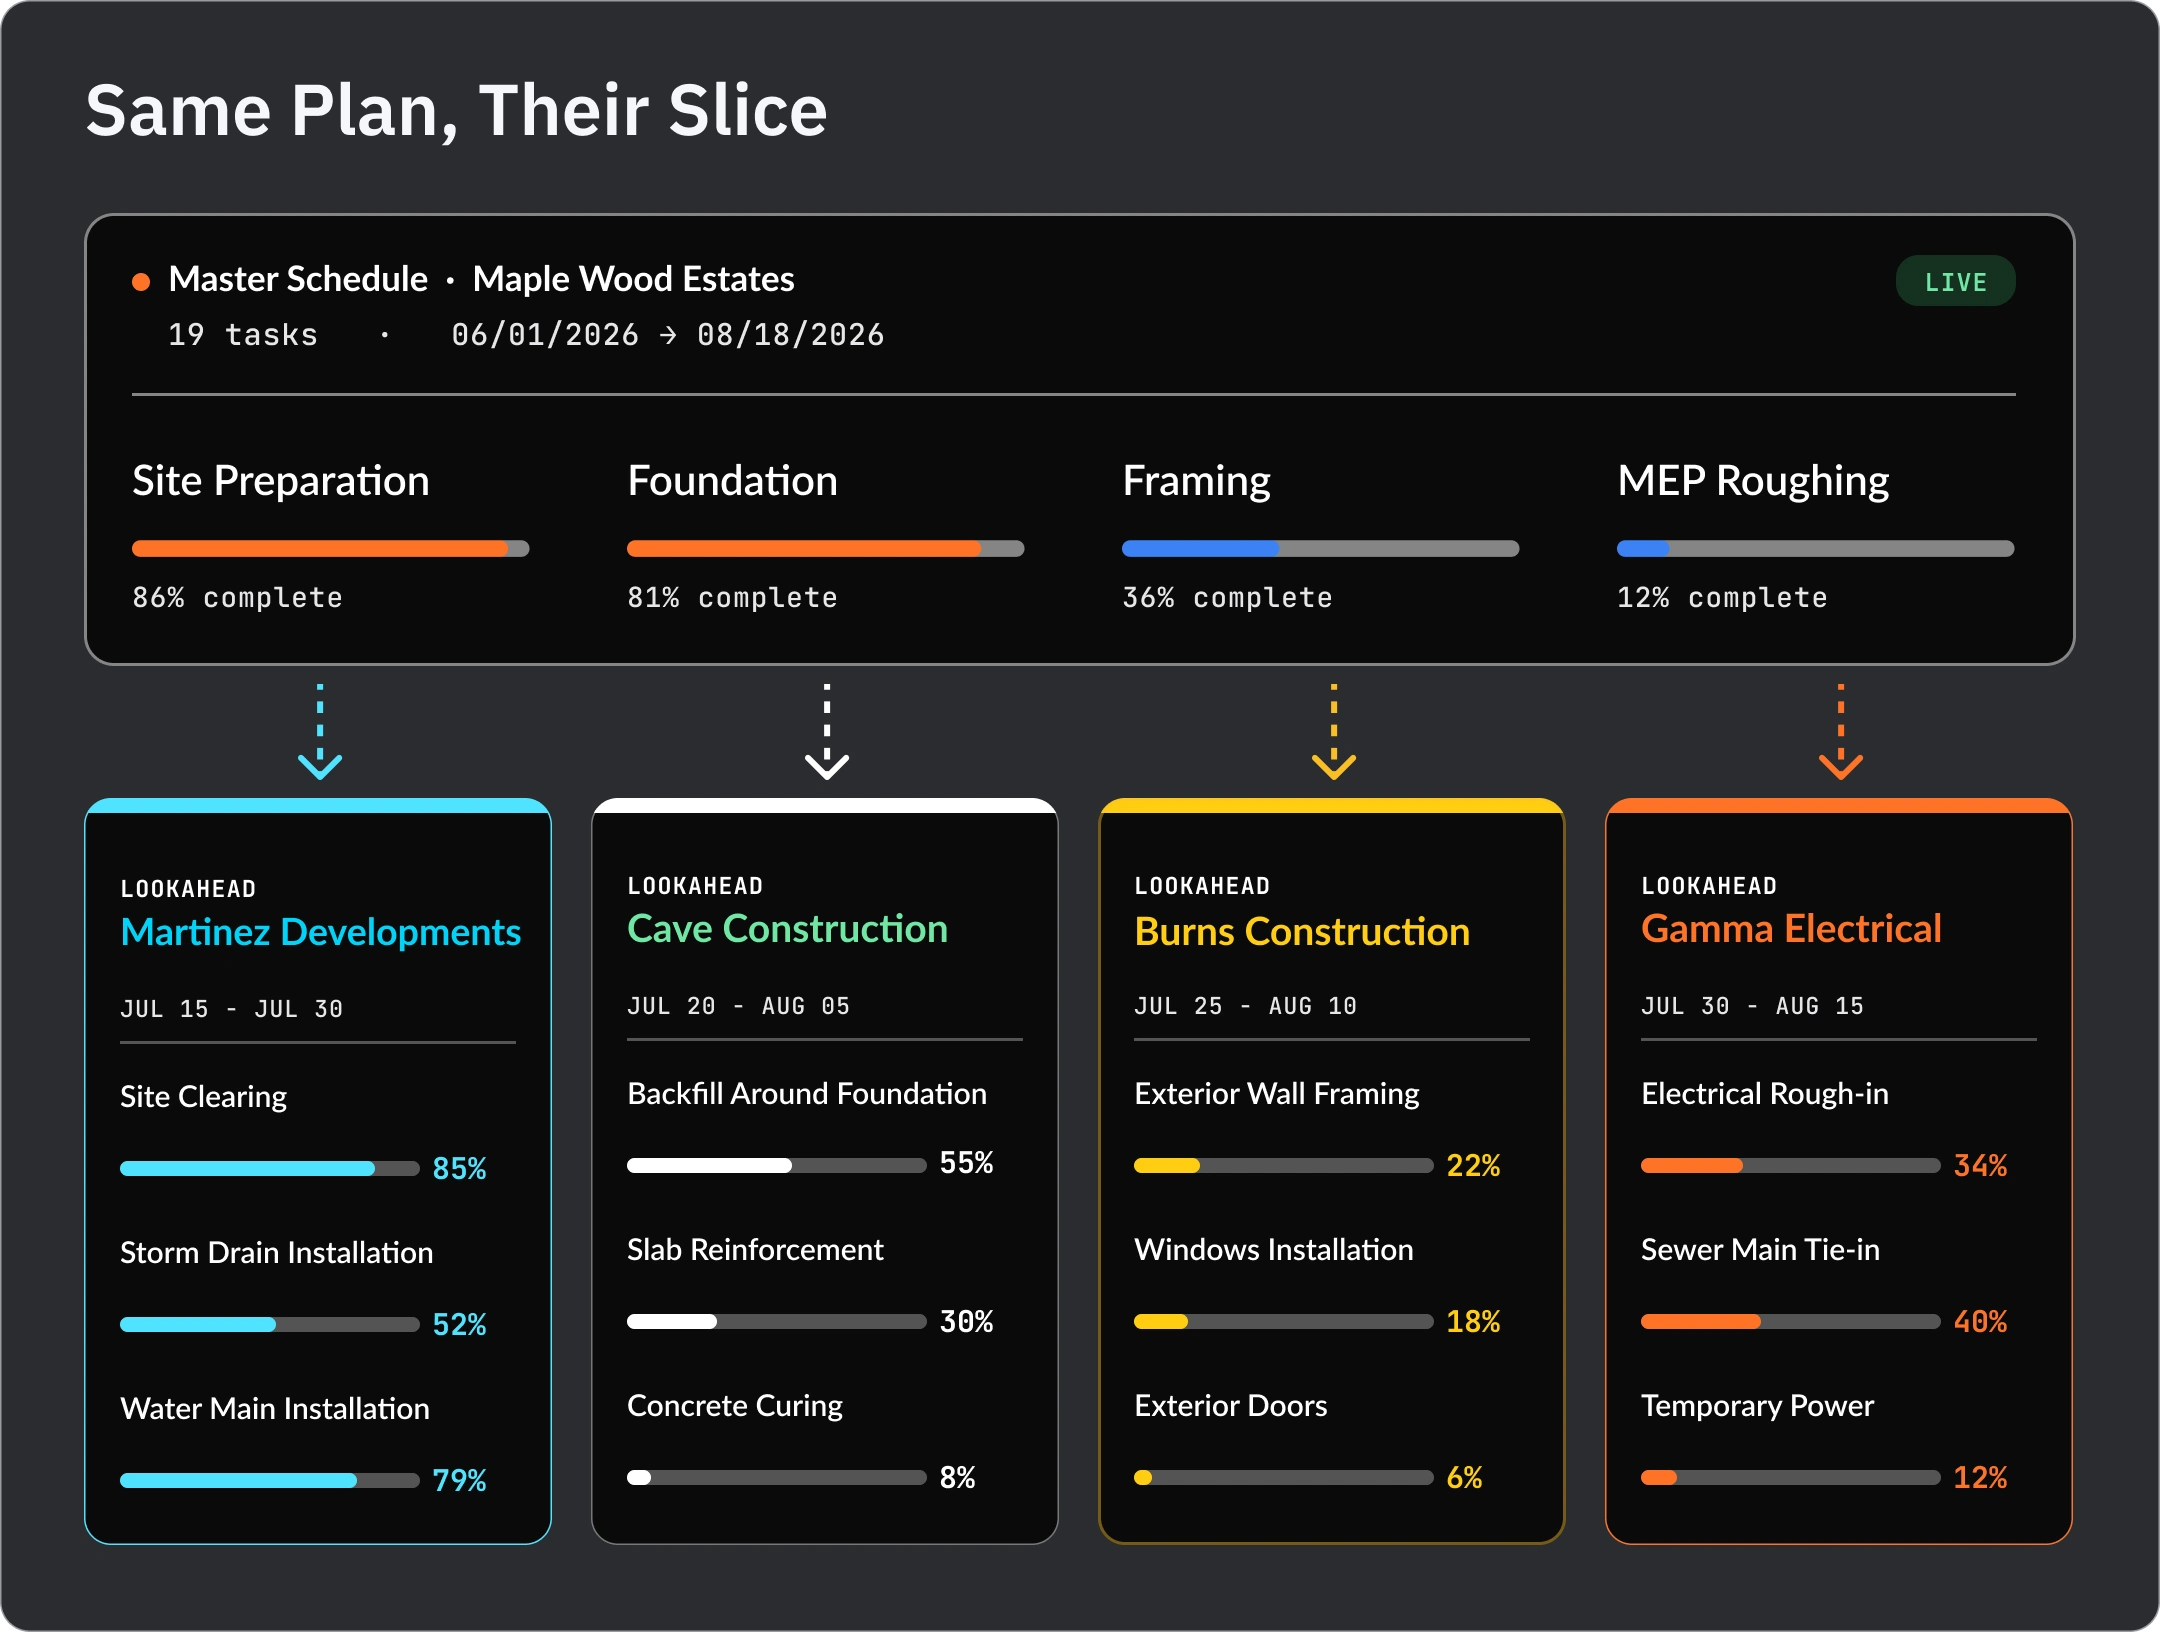
Task: Click the Exterior Wall Framing progress bar
Action: click(1283, 1165)
